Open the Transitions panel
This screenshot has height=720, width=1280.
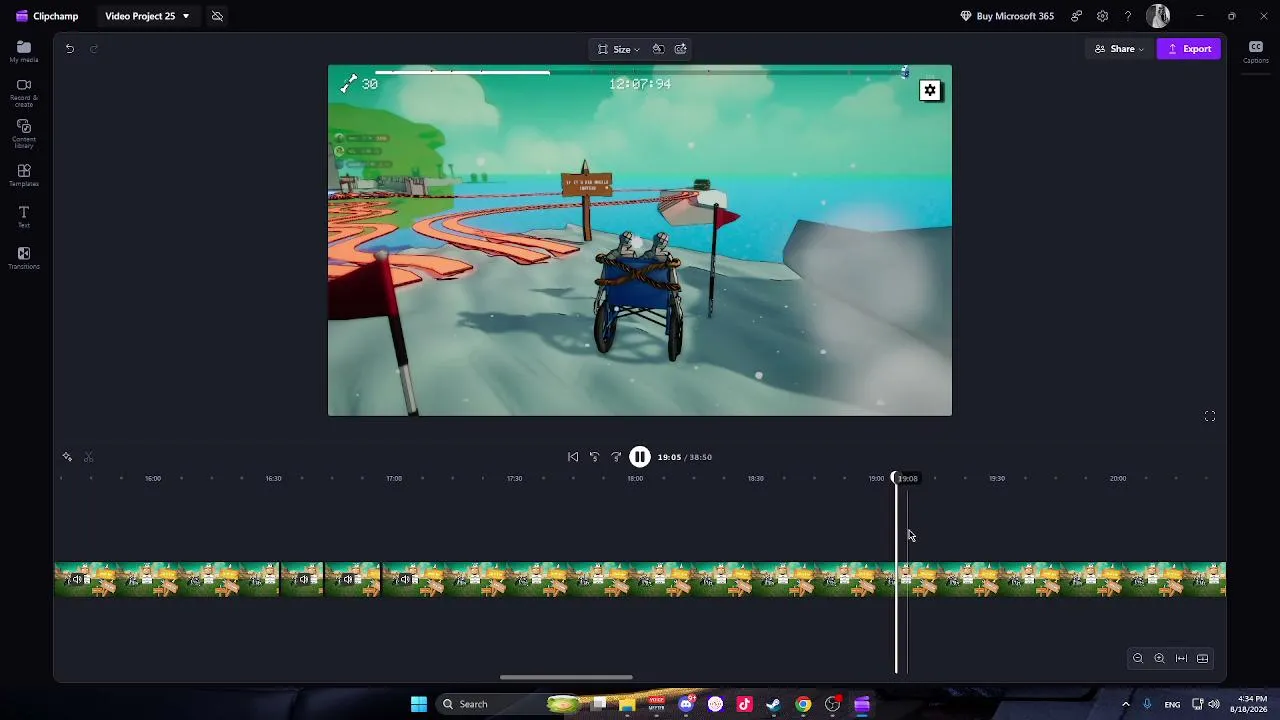coord(24,258)
